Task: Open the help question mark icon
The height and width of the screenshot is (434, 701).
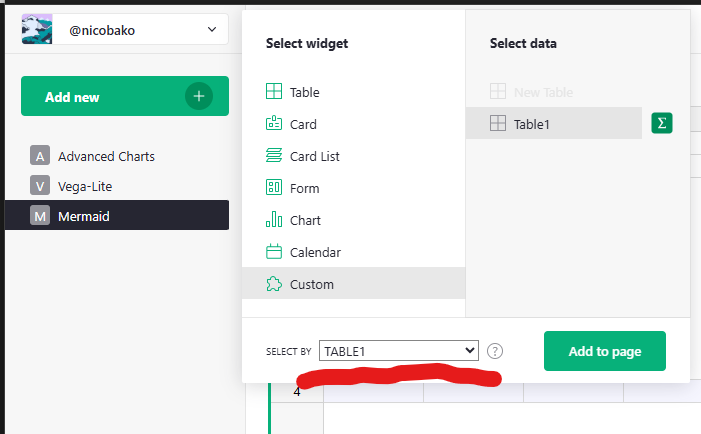Action: point(495,351)
